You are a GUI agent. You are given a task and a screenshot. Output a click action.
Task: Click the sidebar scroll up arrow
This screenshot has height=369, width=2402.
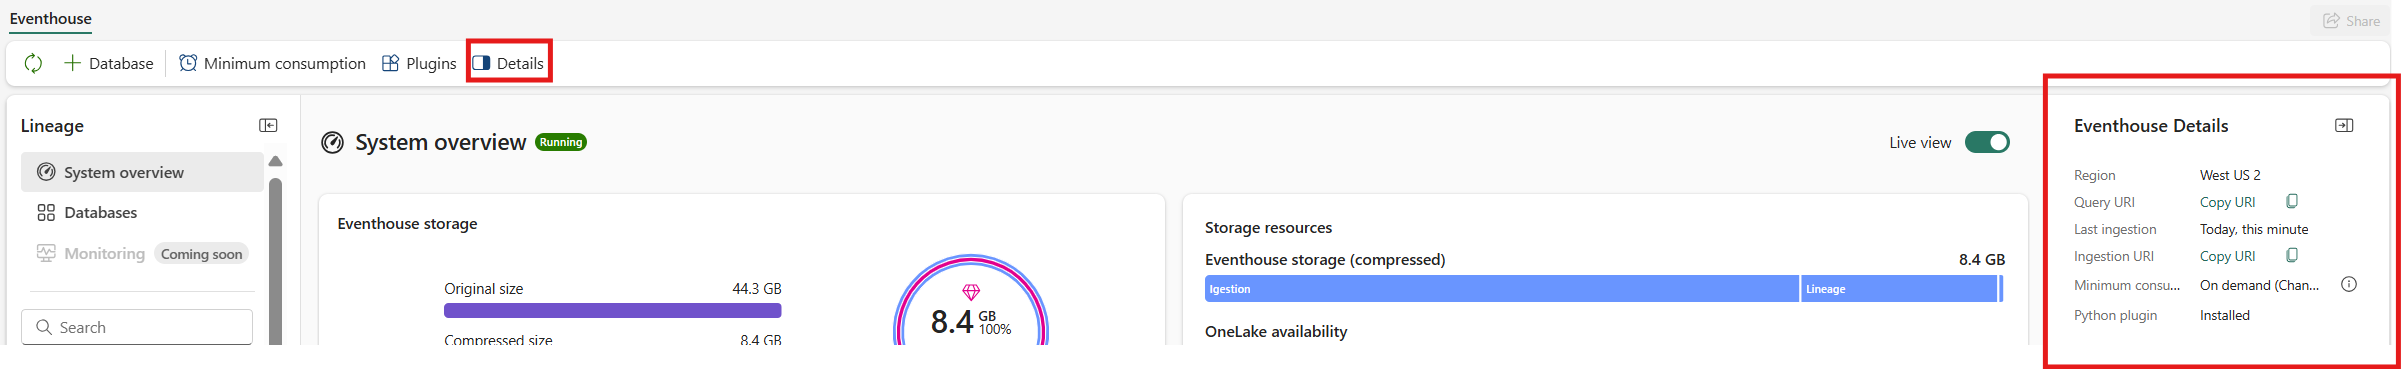pyautogui.click(x=276, y=161)
